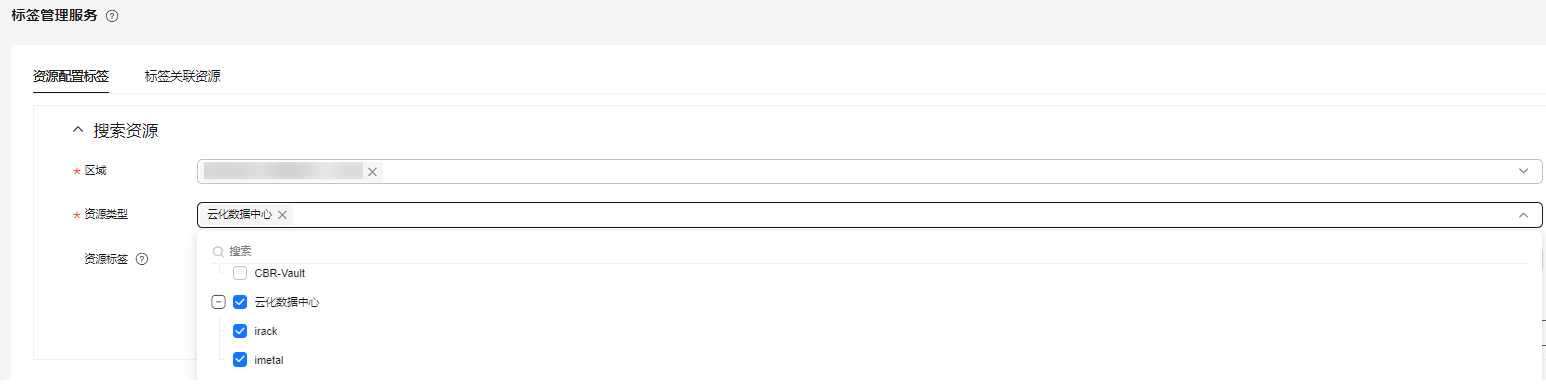
Task: Switch to 标签关联资源 tab
Action: pos(182,76)
